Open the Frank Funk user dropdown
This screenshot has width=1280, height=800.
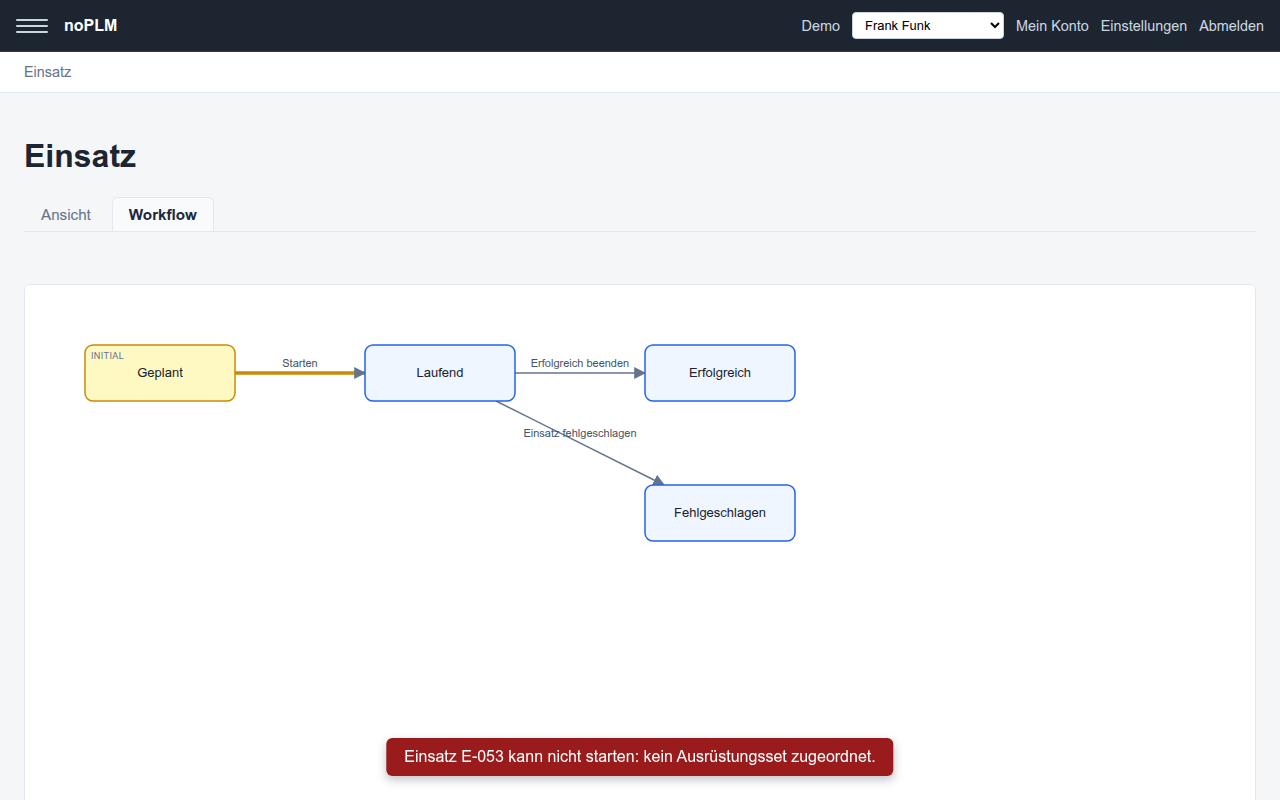point(928,26)
